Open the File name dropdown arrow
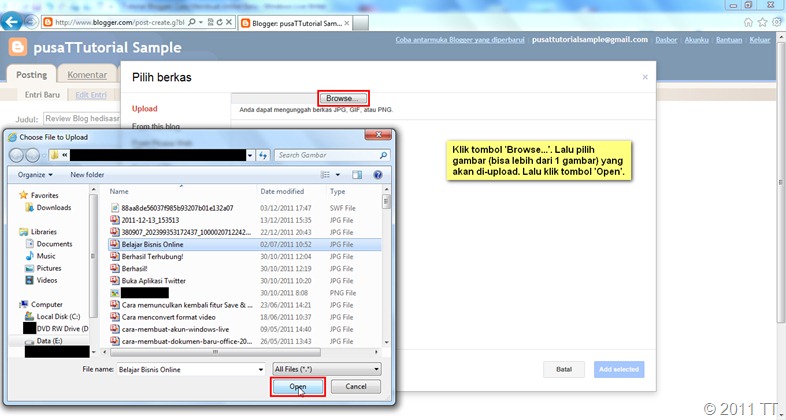786x420 pixels. [x=261, y=370]
